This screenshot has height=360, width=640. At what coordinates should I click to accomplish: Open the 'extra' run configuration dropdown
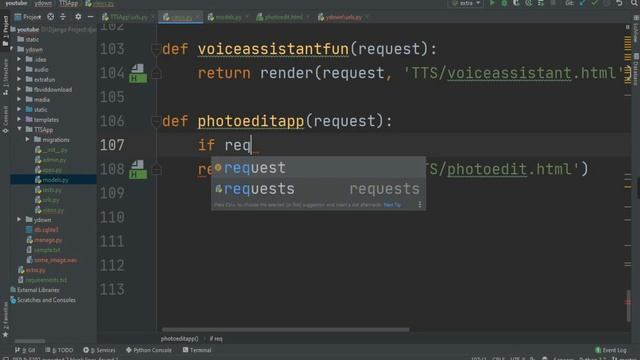click(467, 3)
